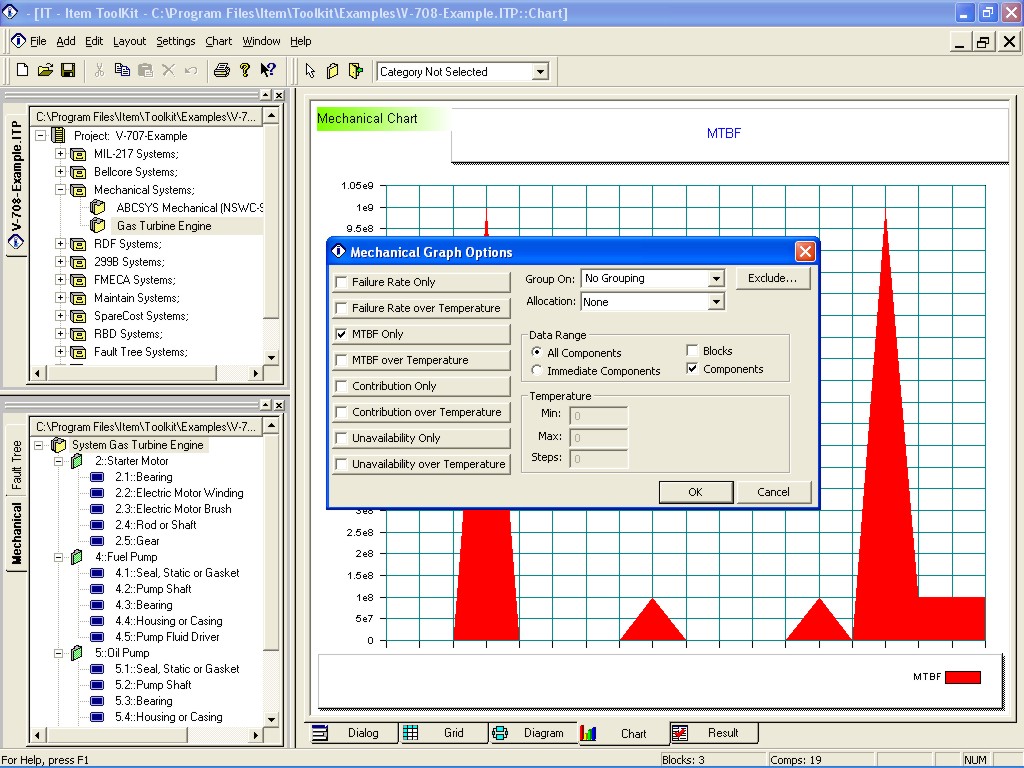Check the Blocks checkbox
Image resolution: width=1024 pixels, height=768 pixels.
coord(692,351)
